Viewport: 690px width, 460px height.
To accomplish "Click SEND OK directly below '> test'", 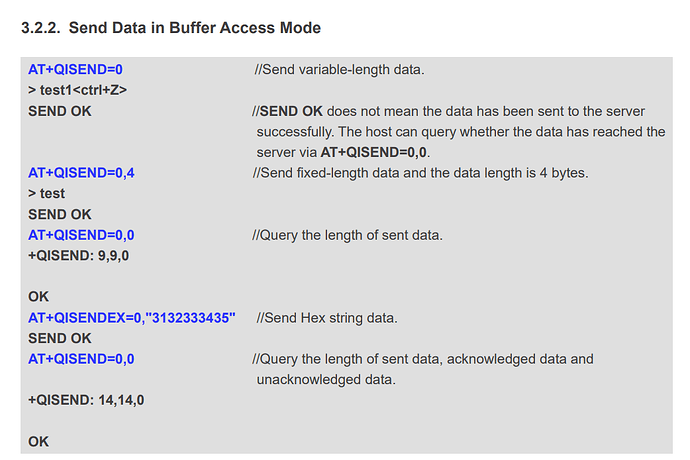I will (59, 214).
